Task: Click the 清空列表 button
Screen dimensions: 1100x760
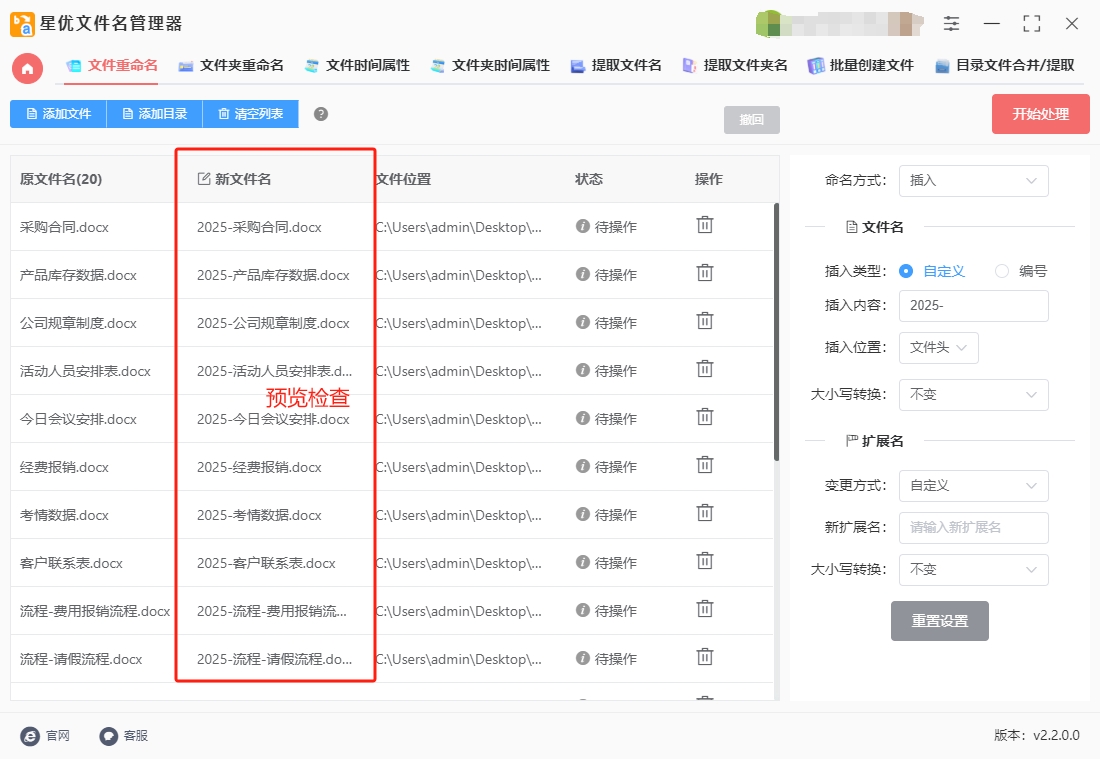Action: 250,114
